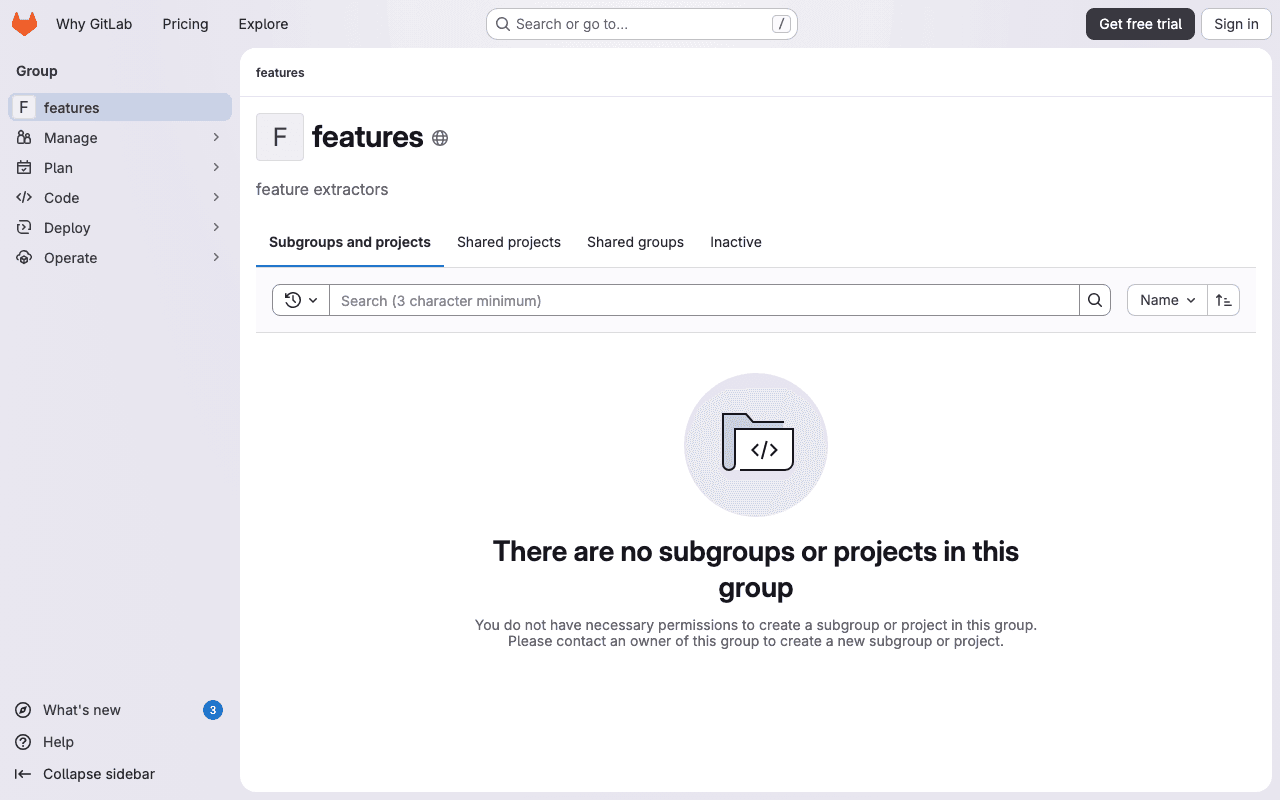Open the Deploy section icon
Viewport: 1280px width, 800px height.
point(24,227)
